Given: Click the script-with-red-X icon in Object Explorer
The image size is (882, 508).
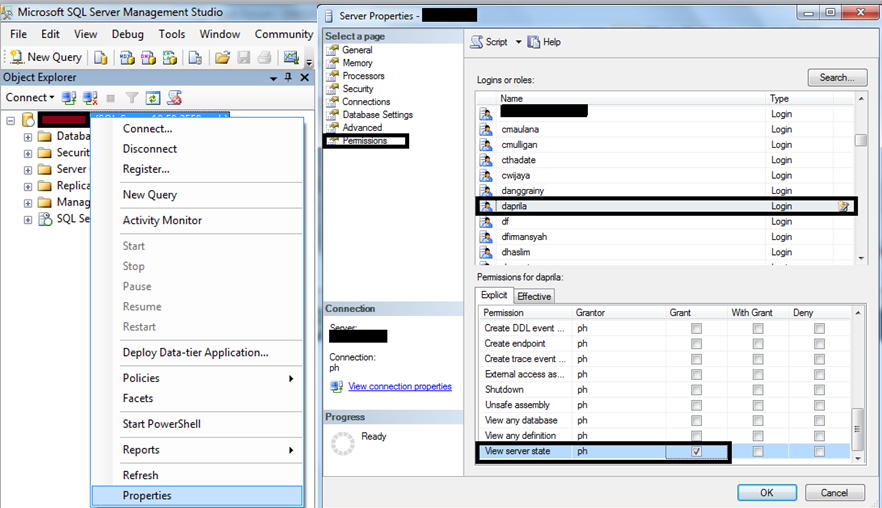Looking at the screenshot, I should click(x=174, y=98).
